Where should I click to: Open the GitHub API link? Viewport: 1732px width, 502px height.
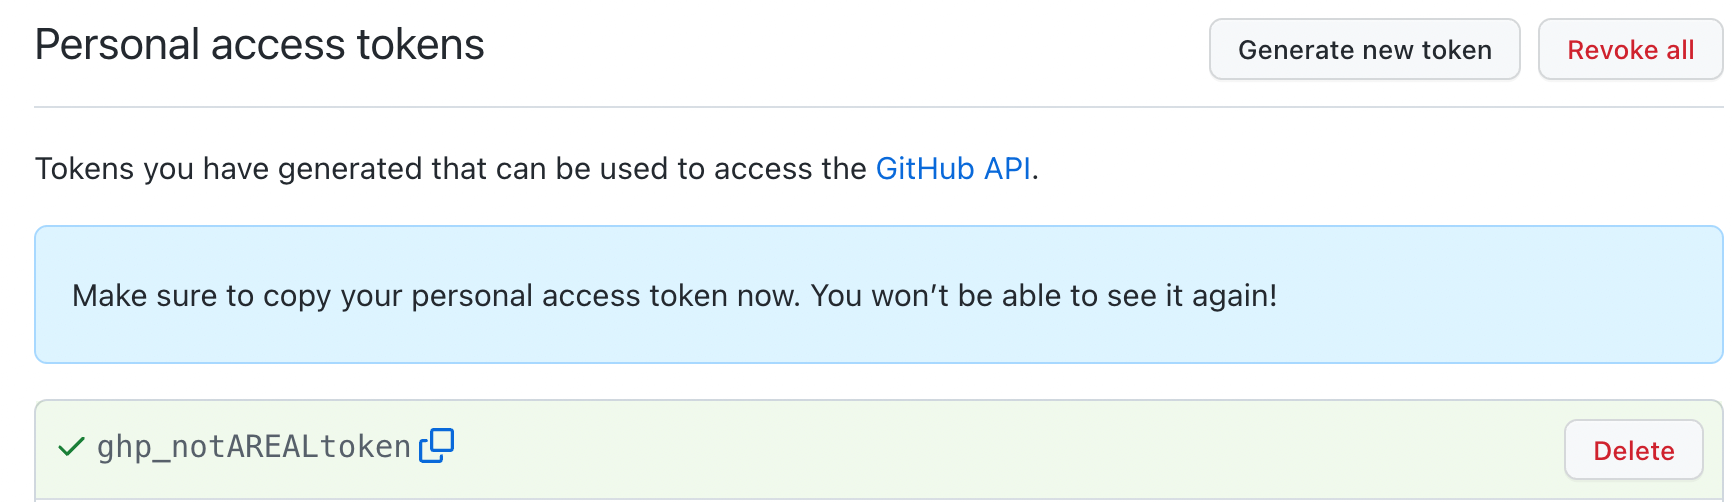[x=952, y=169]
